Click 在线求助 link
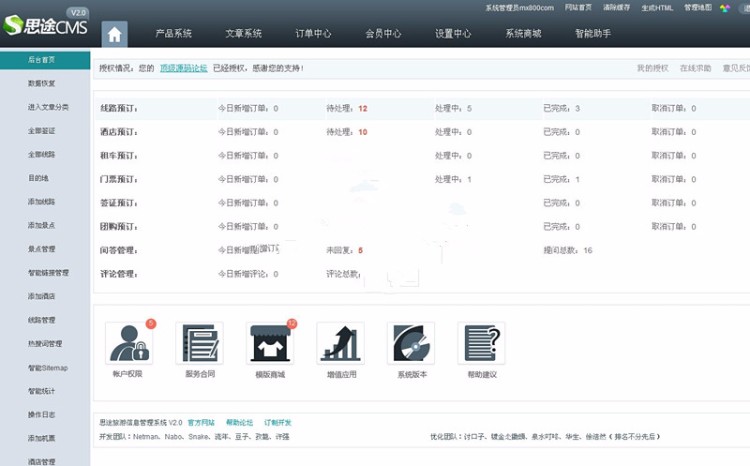The height and width of the screenshot is (466, 750). click(695, 68)
